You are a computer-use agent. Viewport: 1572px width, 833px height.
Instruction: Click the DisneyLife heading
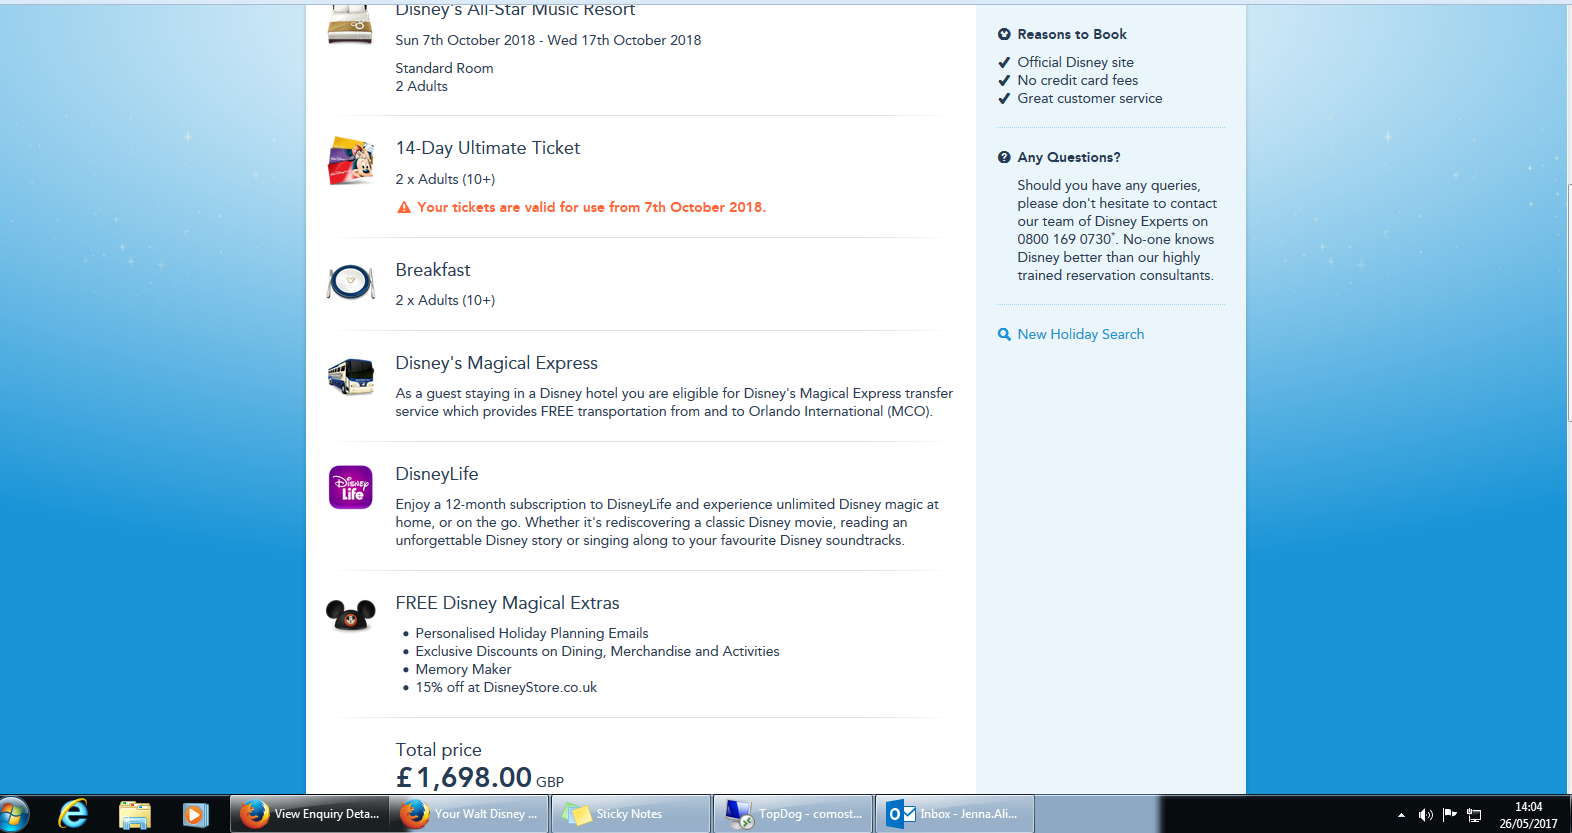437,474
